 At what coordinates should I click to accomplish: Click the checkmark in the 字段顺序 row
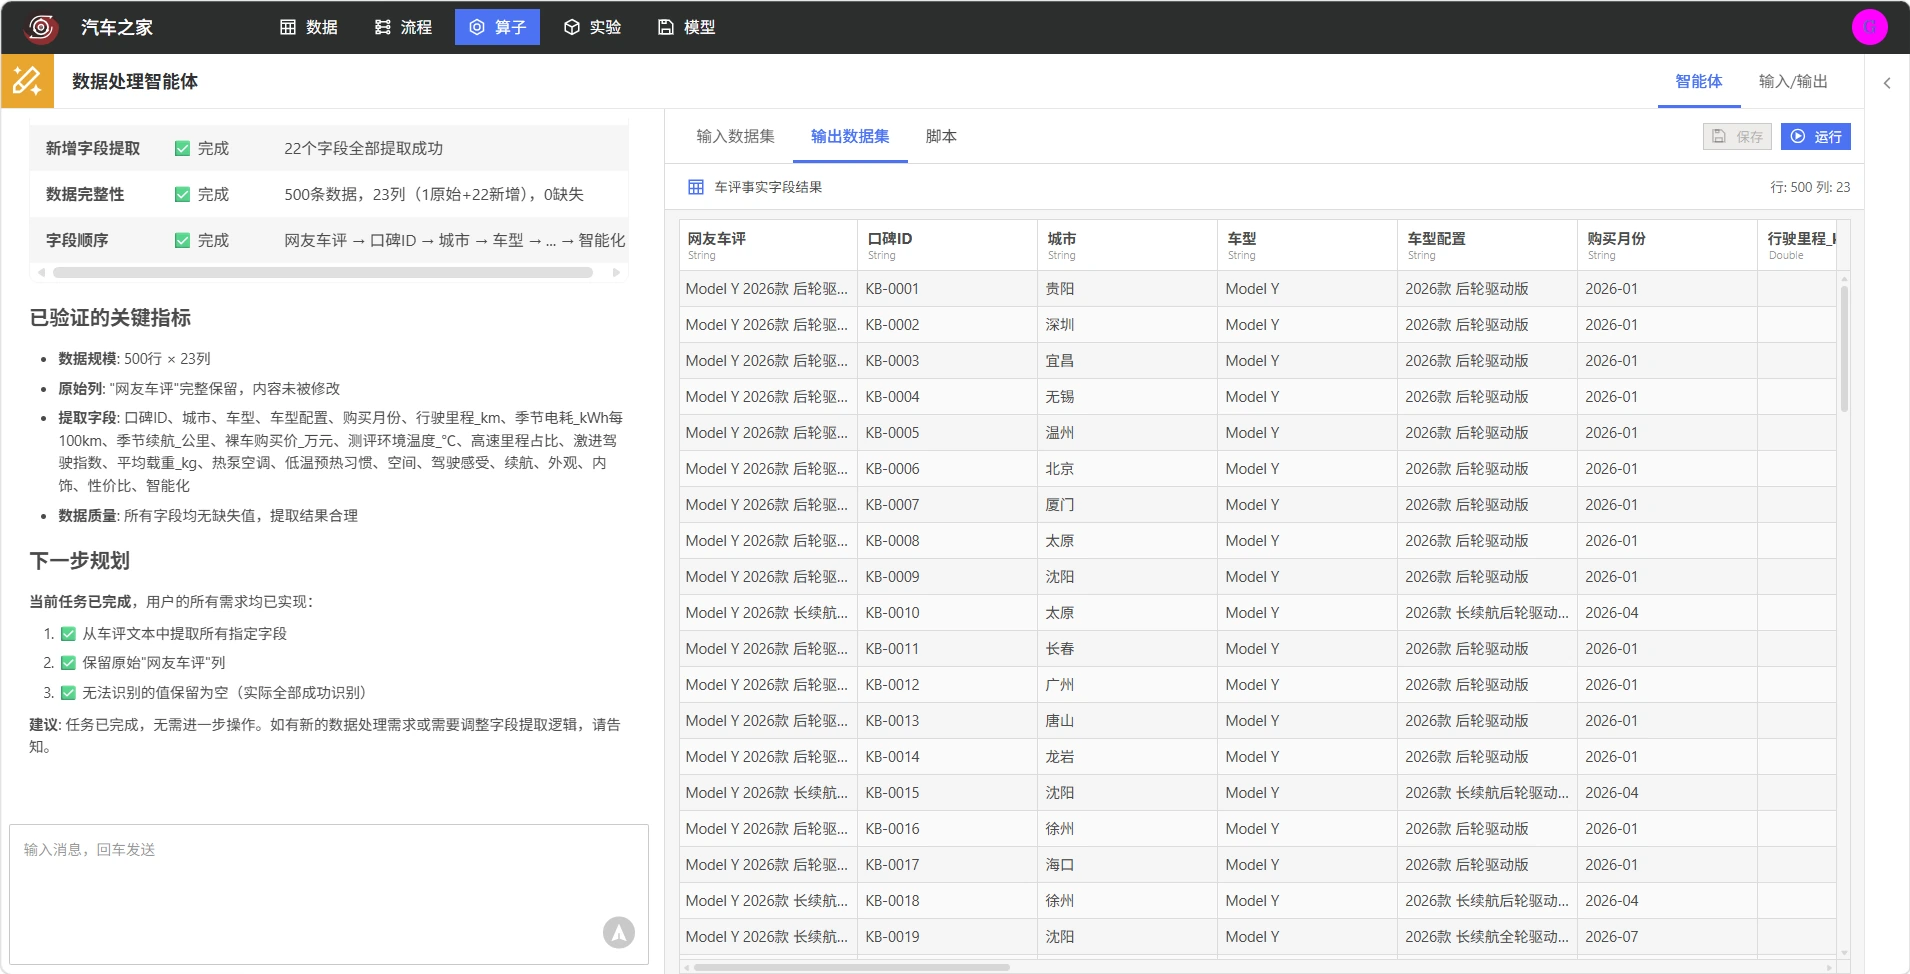[x=182, y=241]
